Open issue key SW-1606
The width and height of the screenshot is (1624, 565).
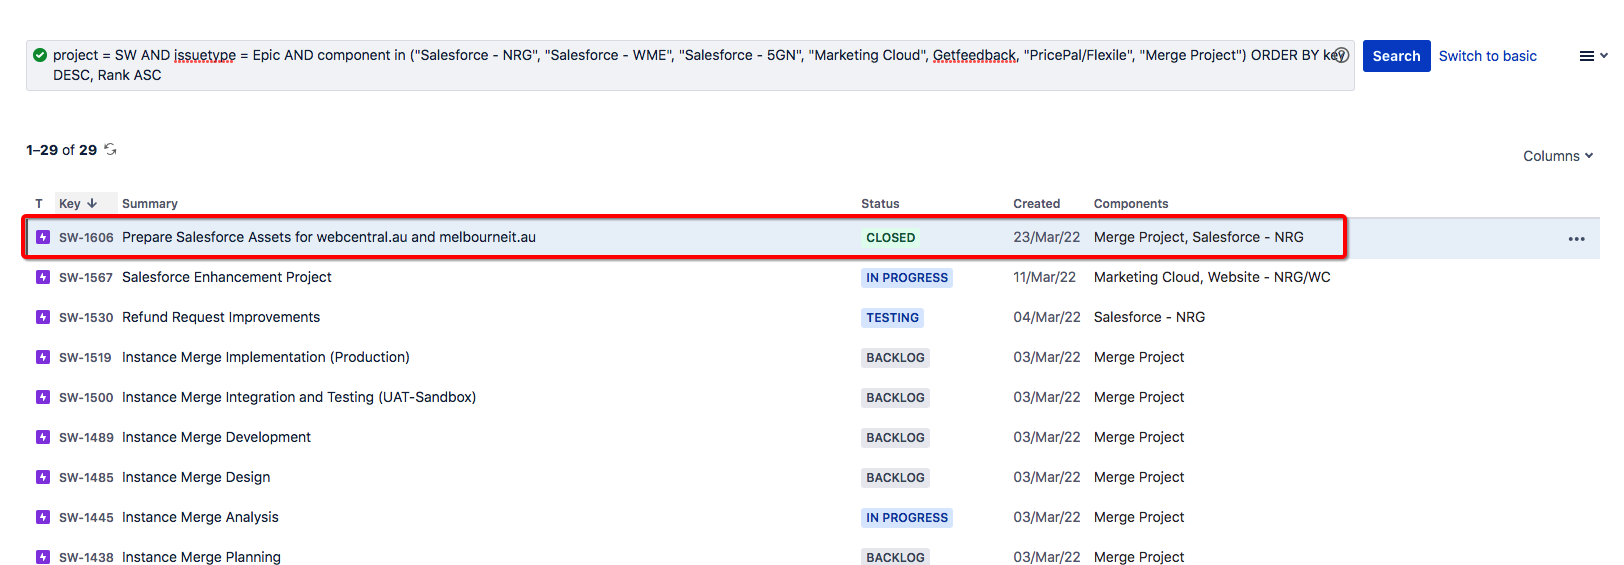(x=86, y=238)
